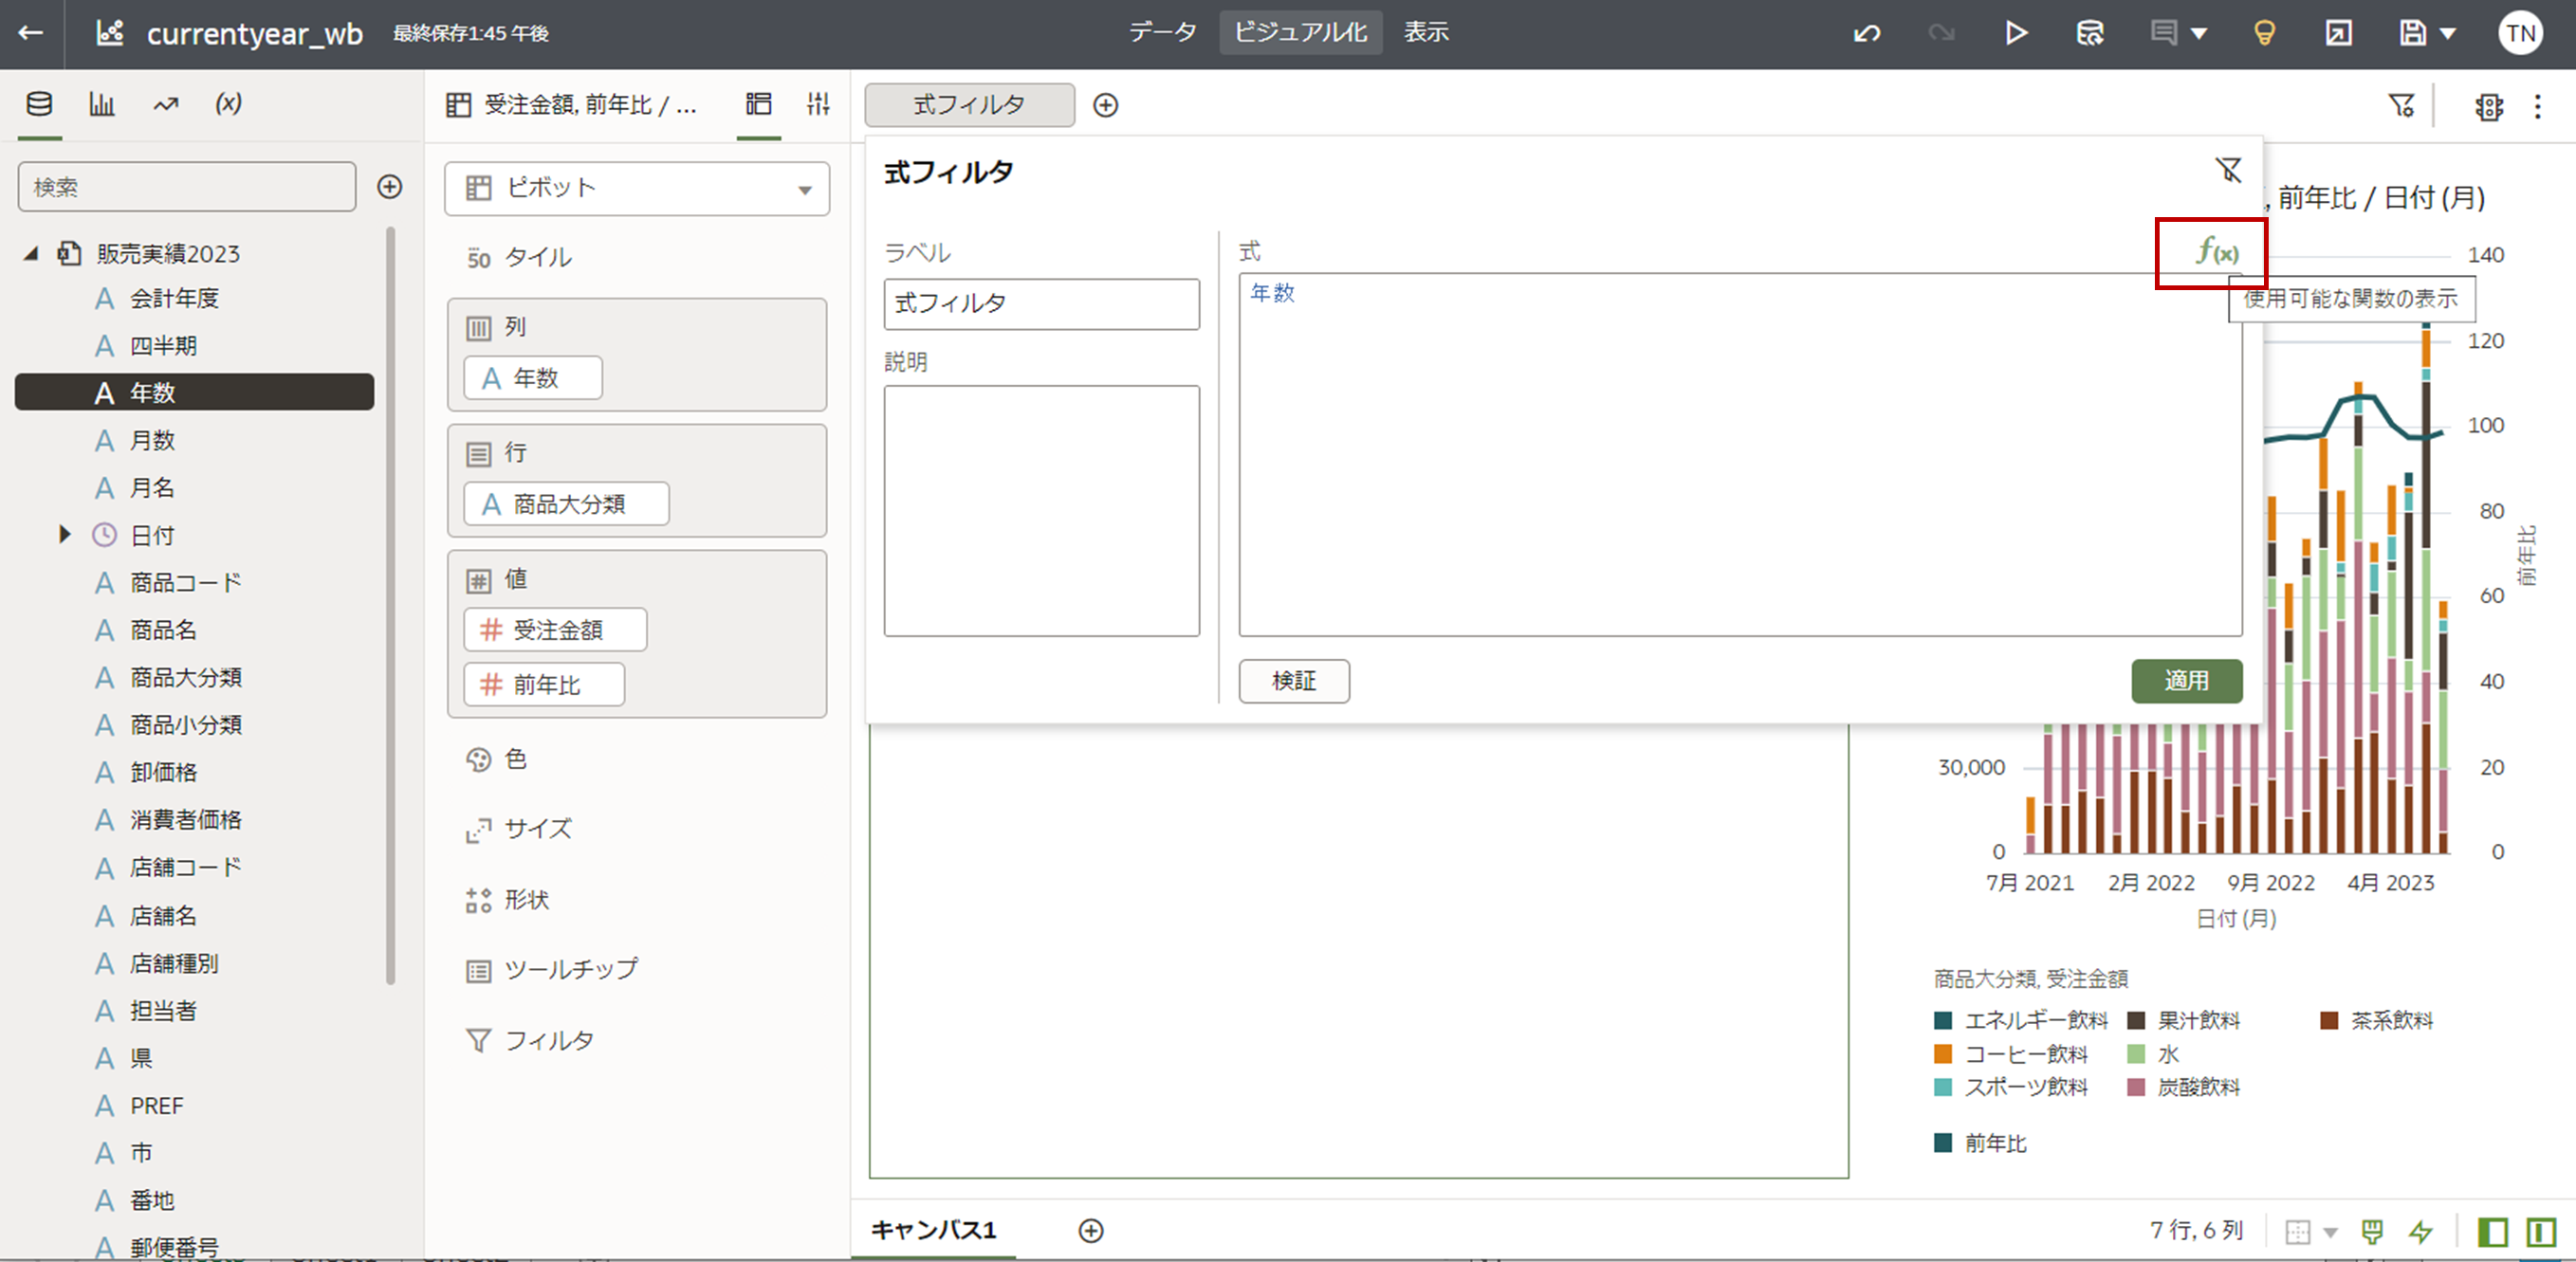The image size is (2576, 1262).
Task: Open the insights lightbulb icon
Action: pos(2264,33)
